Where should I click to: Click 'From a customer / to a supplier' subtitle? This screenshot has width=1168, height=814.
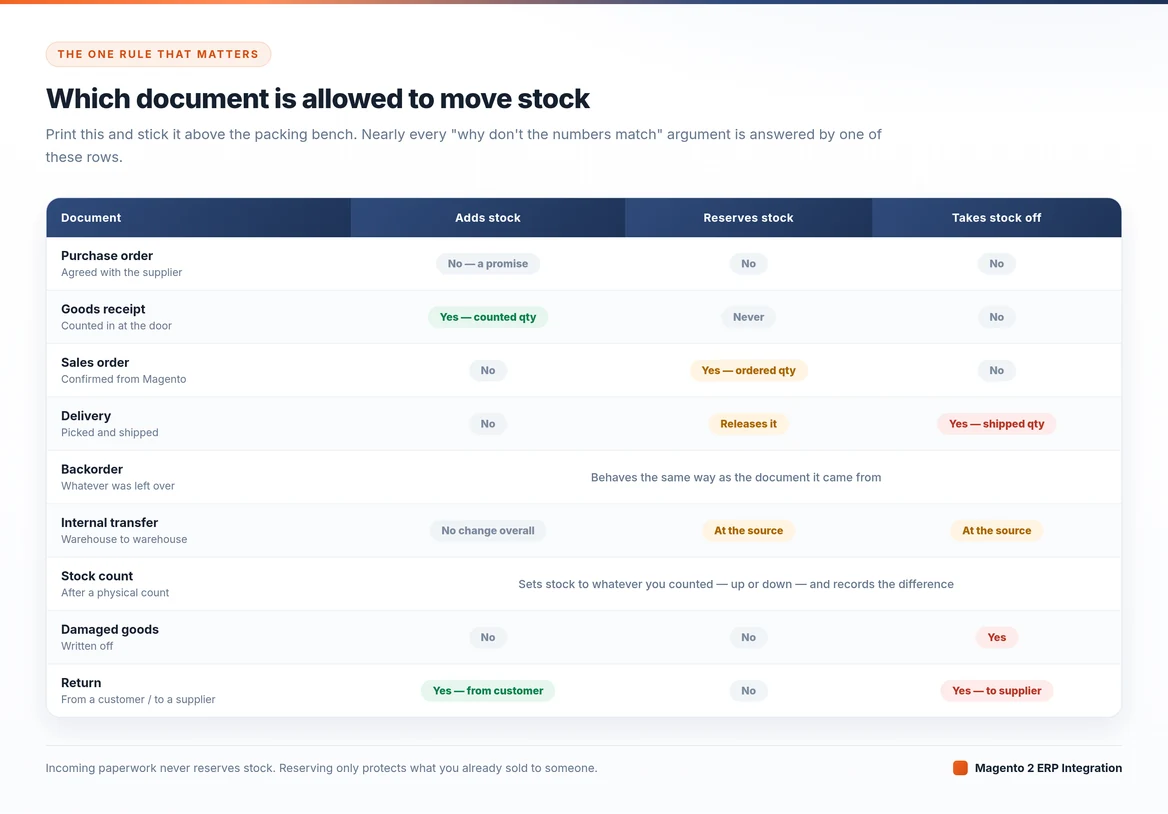pyautogui.click(x=138, y=699)
